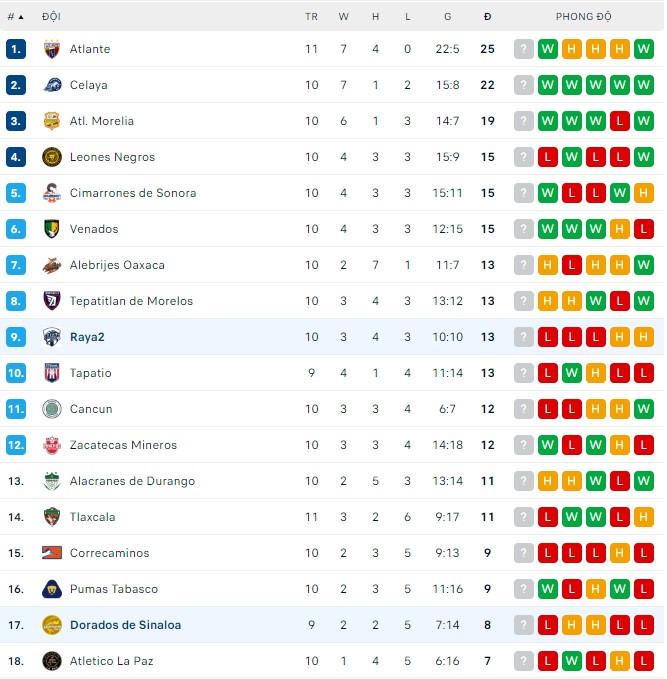
Task: Click the Venados team shield icon
Action: pyautogui.click(x=52, y=229)
